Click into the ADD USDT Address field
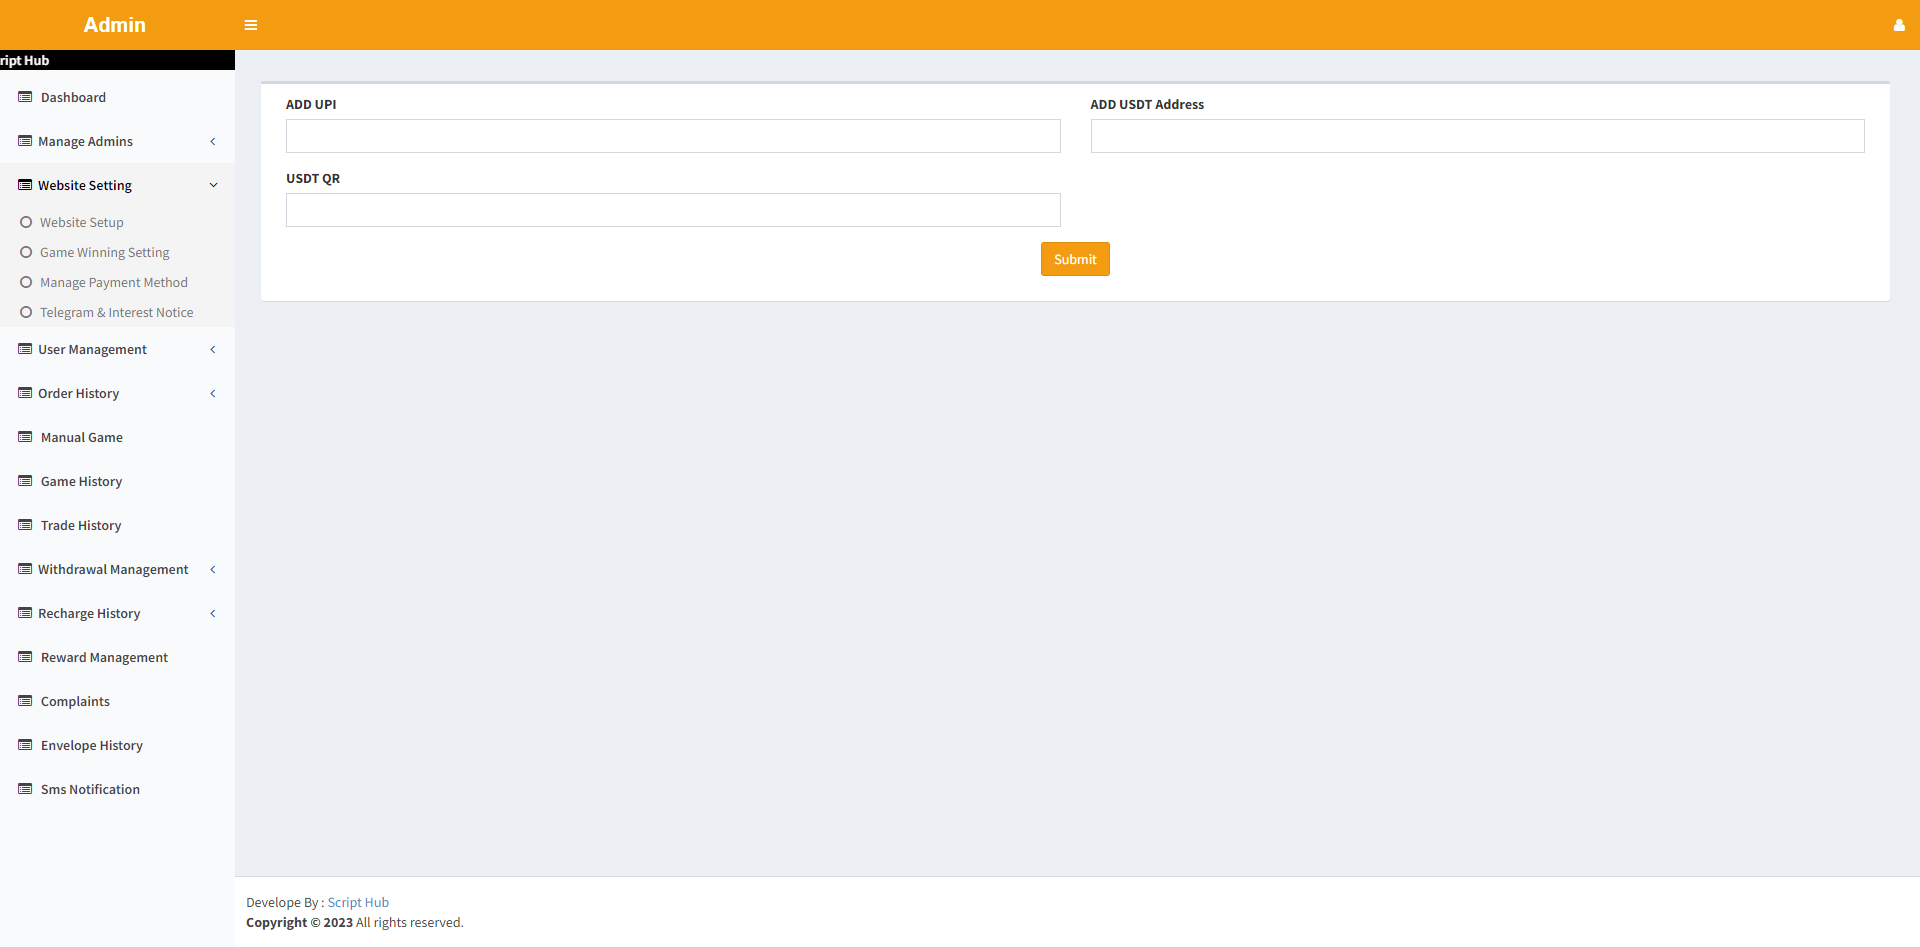Screen dimensions: 1920x947 click(1477, 136)
